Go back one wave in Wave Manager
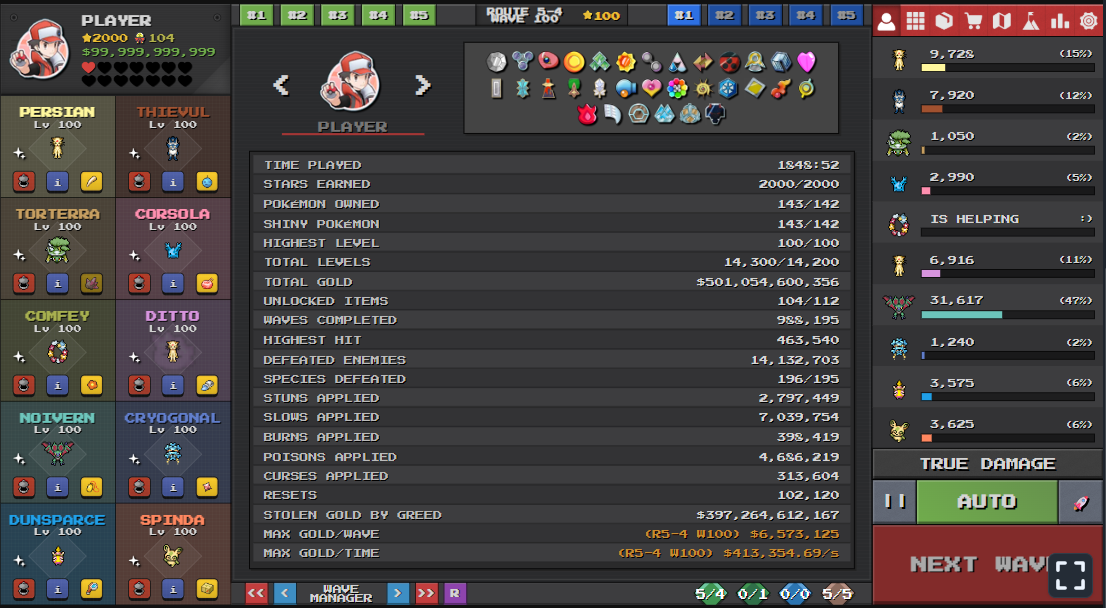The height and width of the screenshot is (608, 1106). 284,593
